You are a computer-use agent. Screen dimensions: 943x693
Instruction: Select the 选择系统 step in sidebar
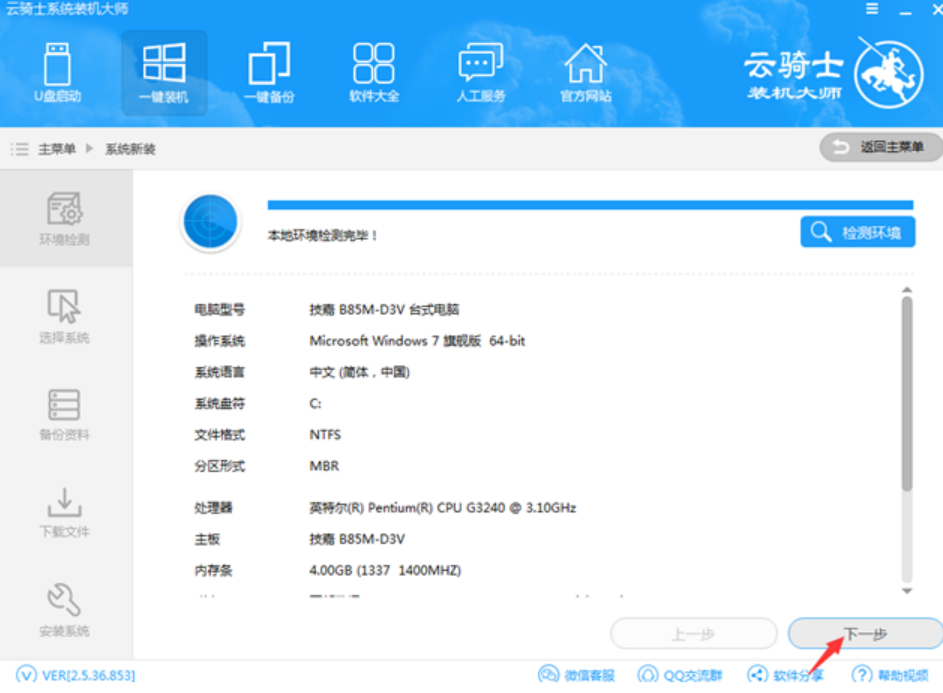[65, 316]
